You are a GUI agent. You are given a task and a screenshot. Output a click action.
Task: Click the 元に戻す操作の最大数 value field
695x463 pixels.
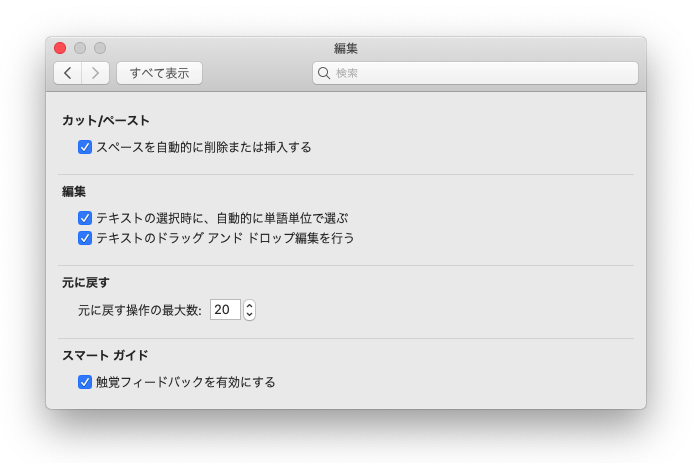click(x=225, y=309)
